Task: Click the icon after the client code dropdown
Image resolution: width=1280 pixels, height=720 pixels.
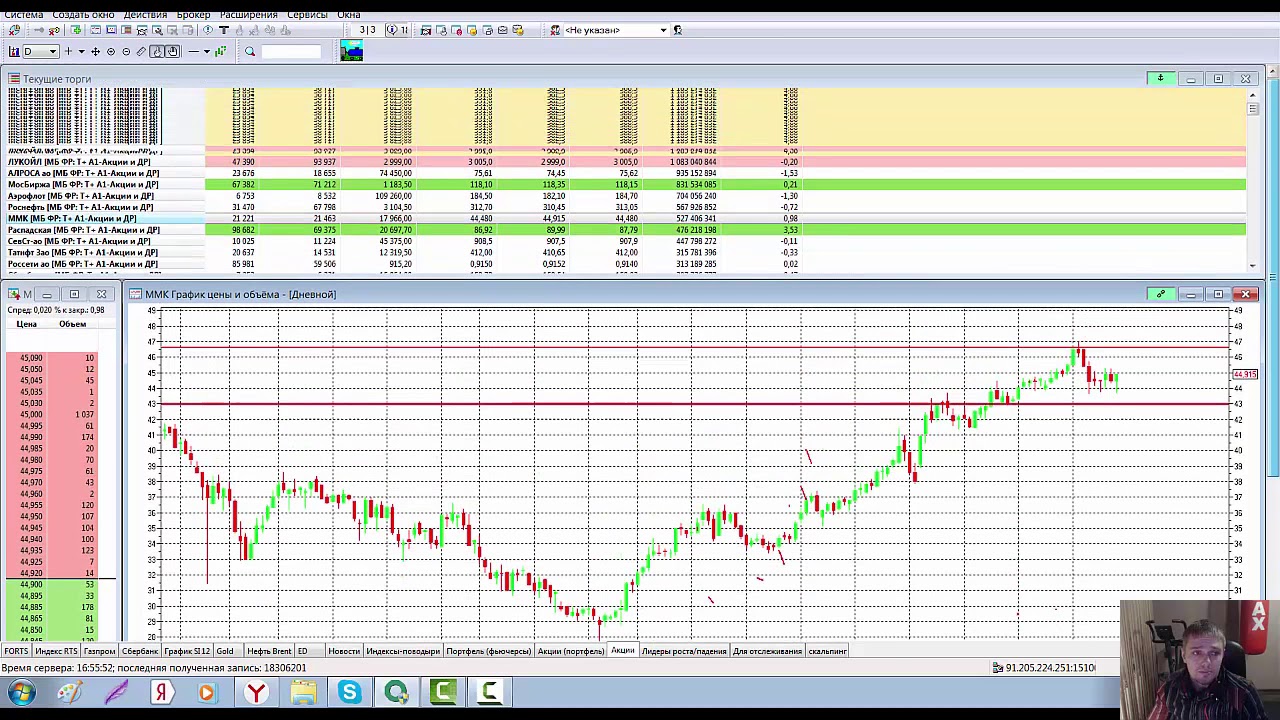Action: point(677,30)
